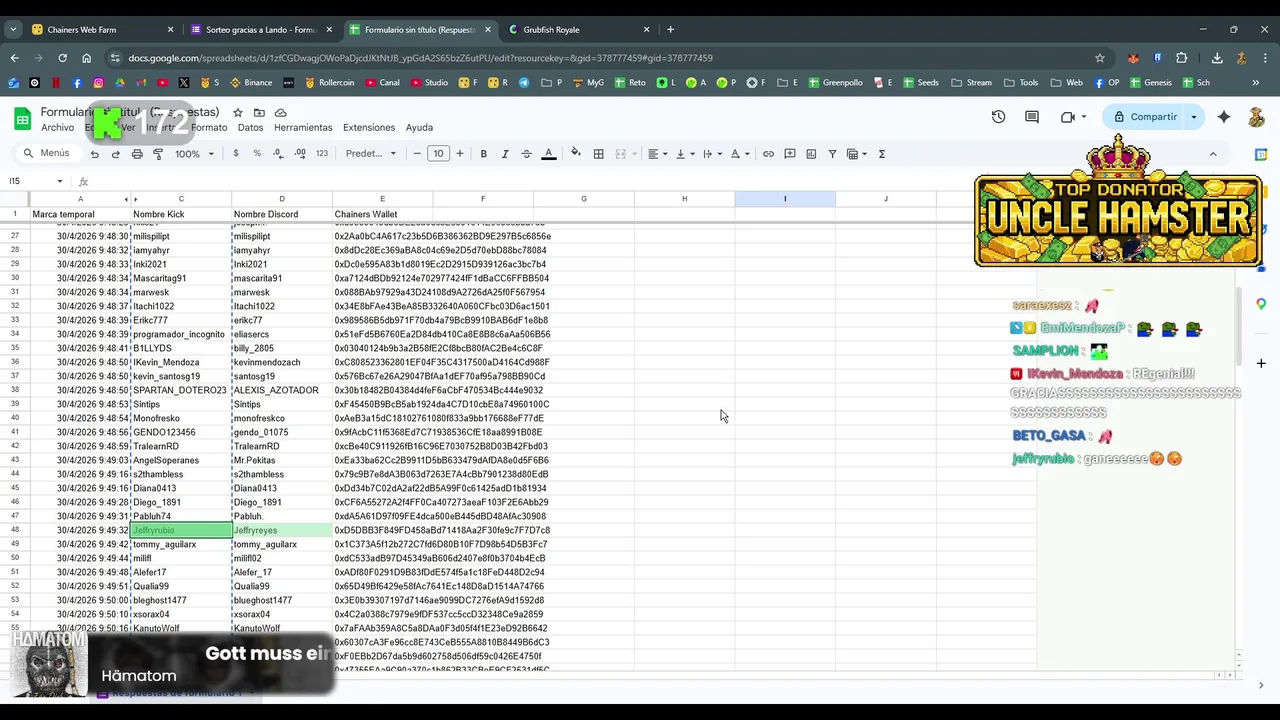Select the paint format tool

(158, 154)
